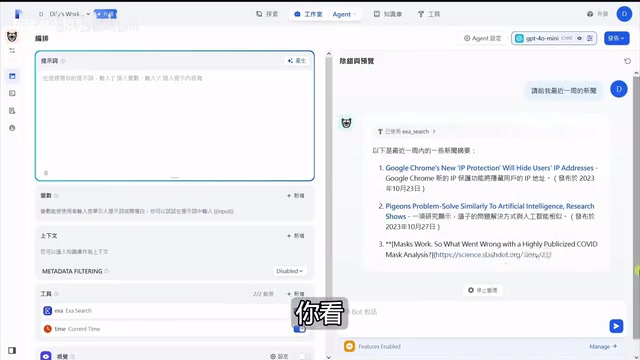Open the plugins entry in top bar
This screenshot has width=640, height=360.
[598, 14]
